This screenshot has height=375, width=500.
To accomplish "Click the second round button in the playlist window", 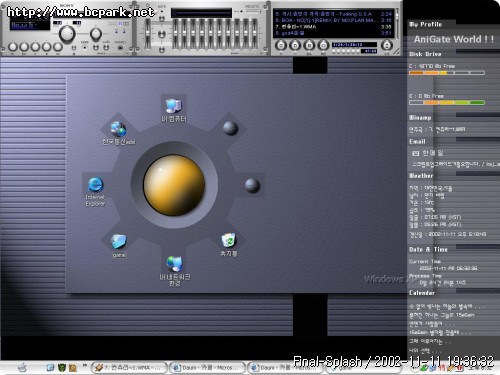I will click(295, 45).
